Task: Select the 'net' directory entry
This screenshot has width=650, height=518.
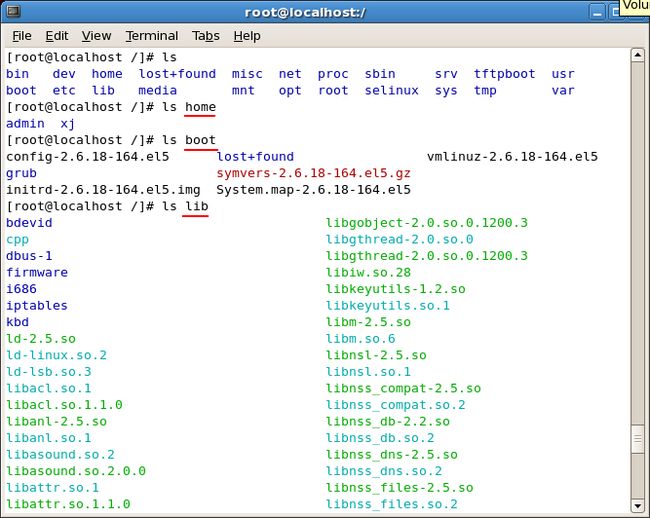Action: pyautogui.click(x=290, y=74)
